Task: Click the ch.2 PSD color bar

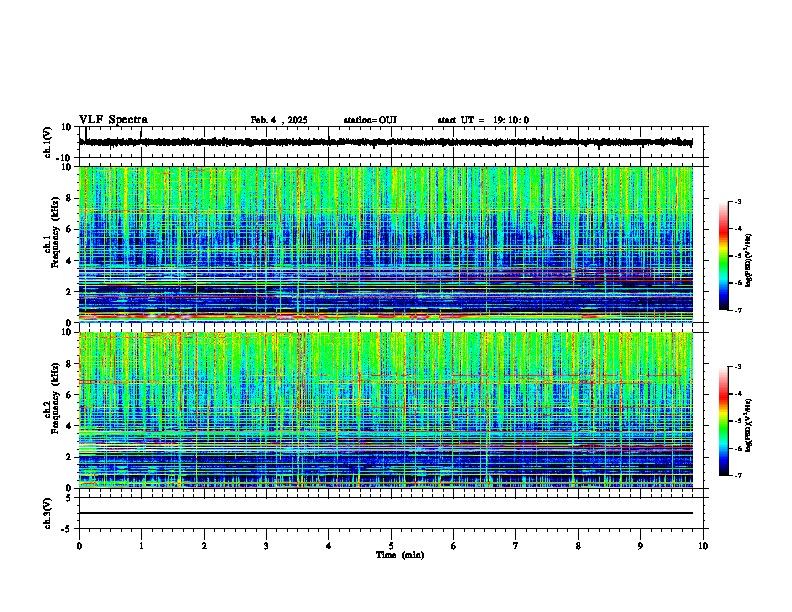Action: (x=723, y=421)
